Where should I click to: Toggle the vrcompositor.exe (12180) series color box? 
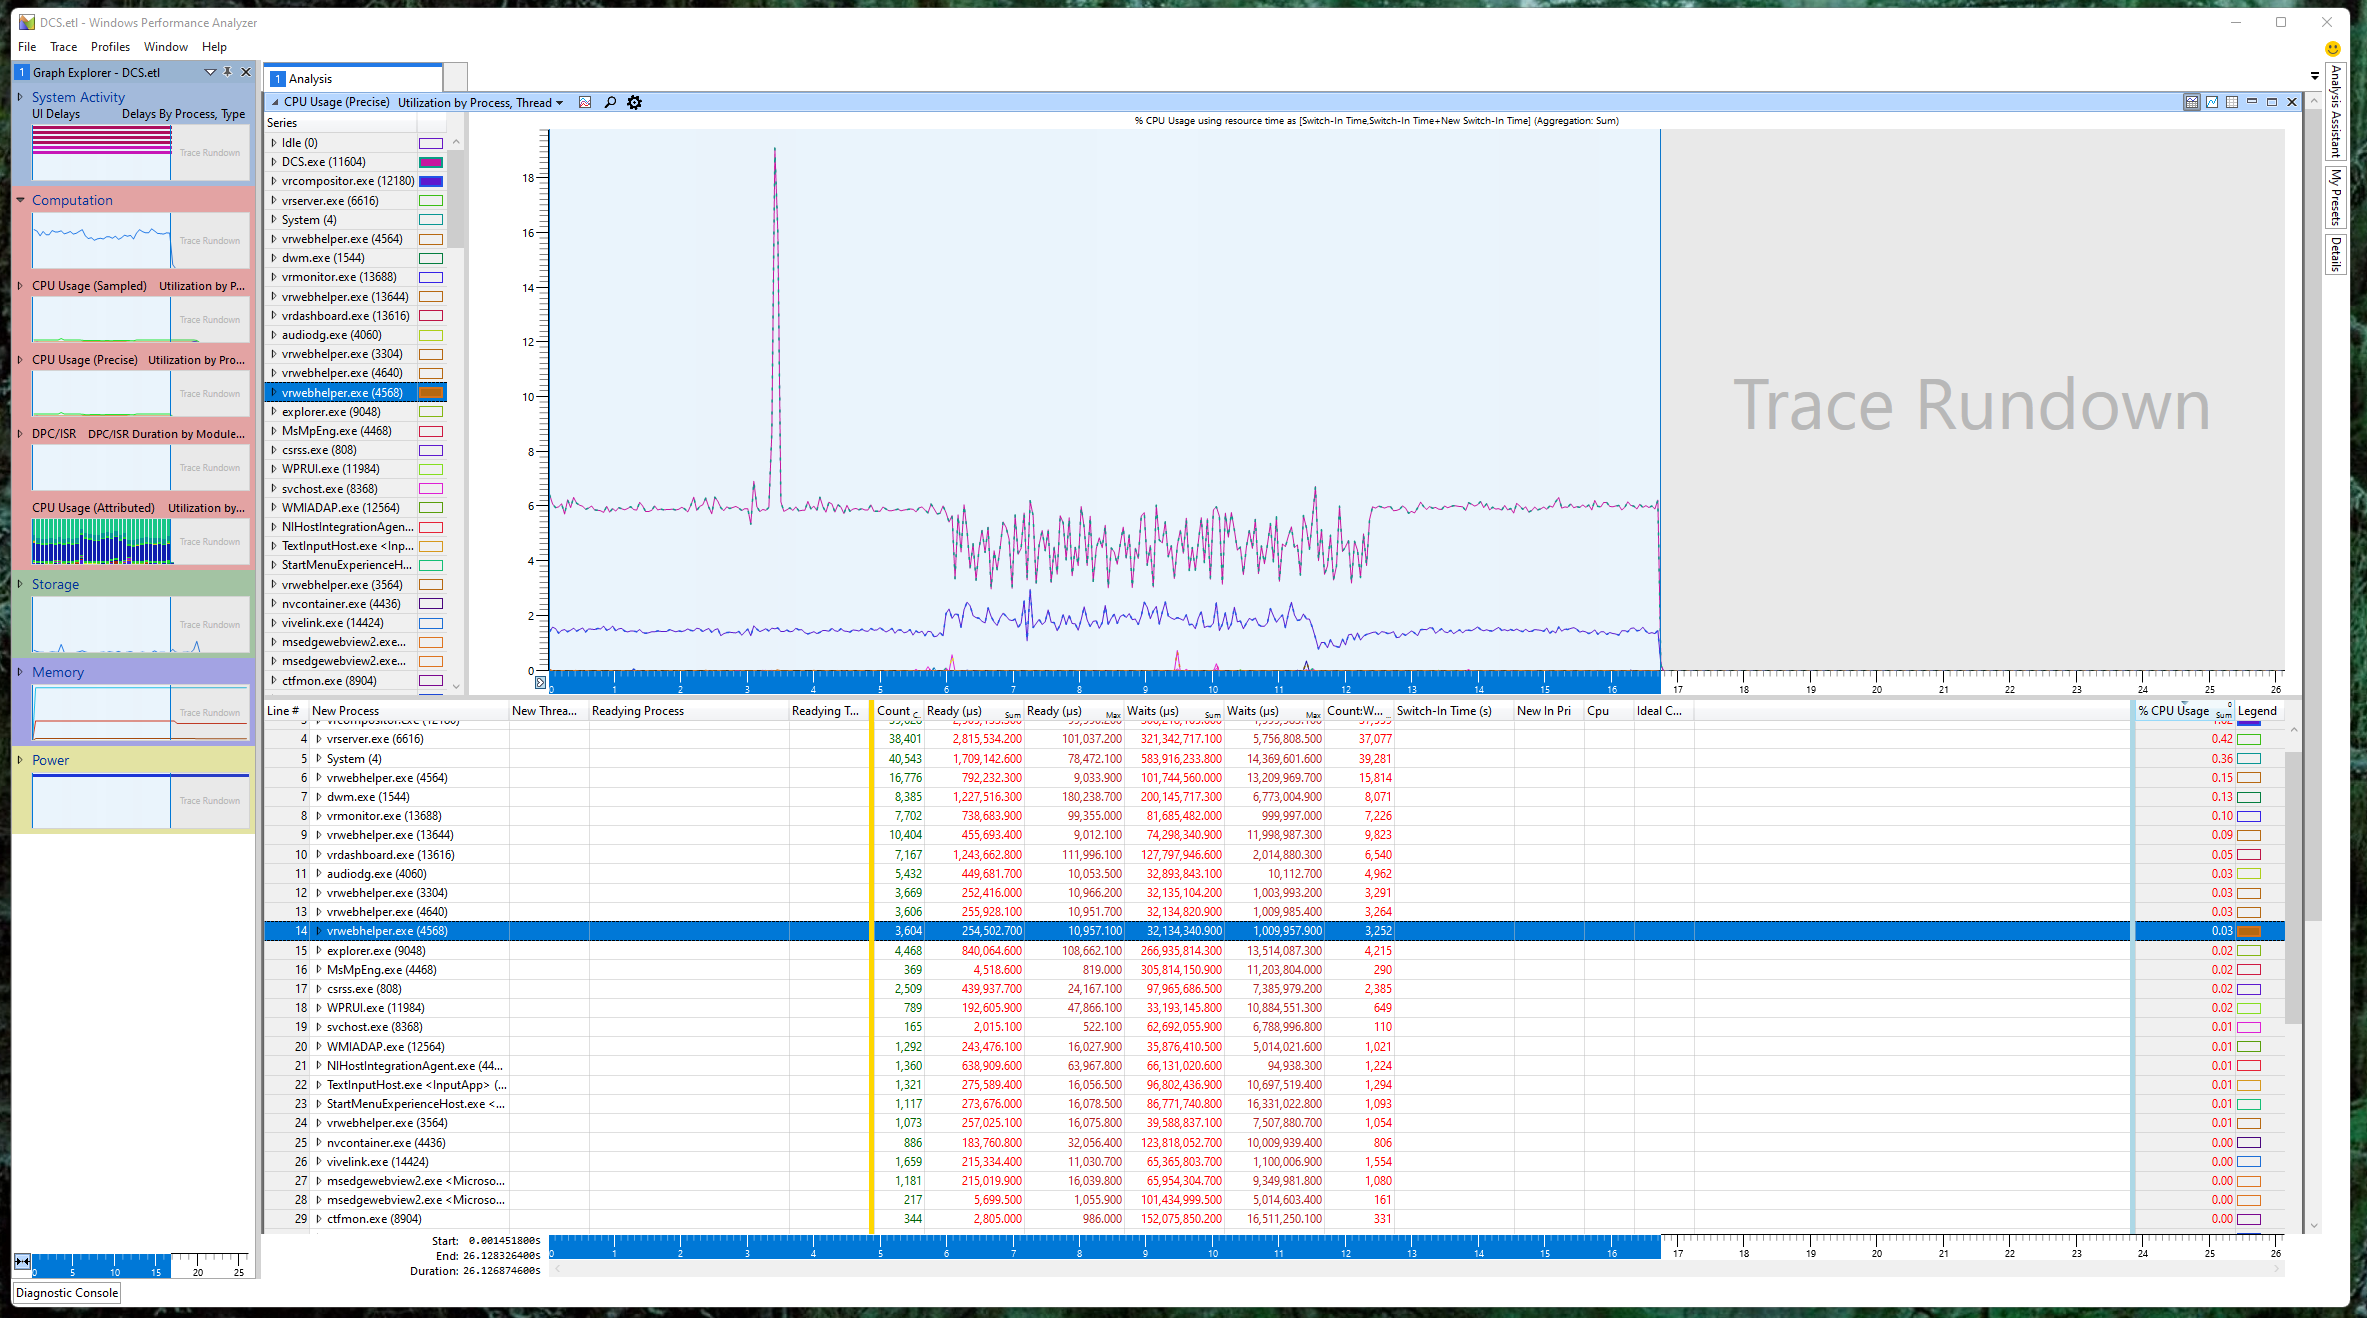pyautogui.click(x=431, y=181)
